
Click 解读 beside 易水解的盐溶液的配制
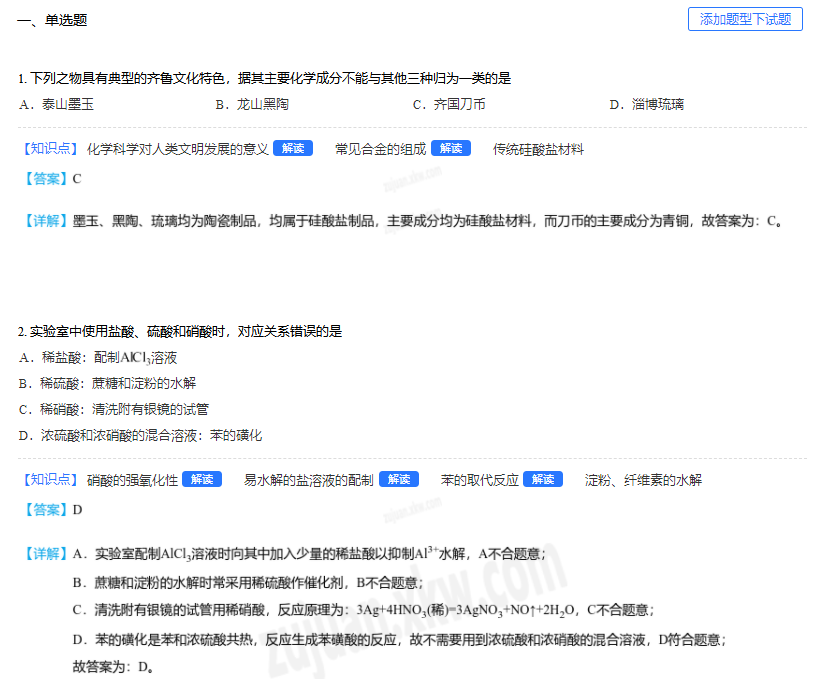(x=398, y=480)
